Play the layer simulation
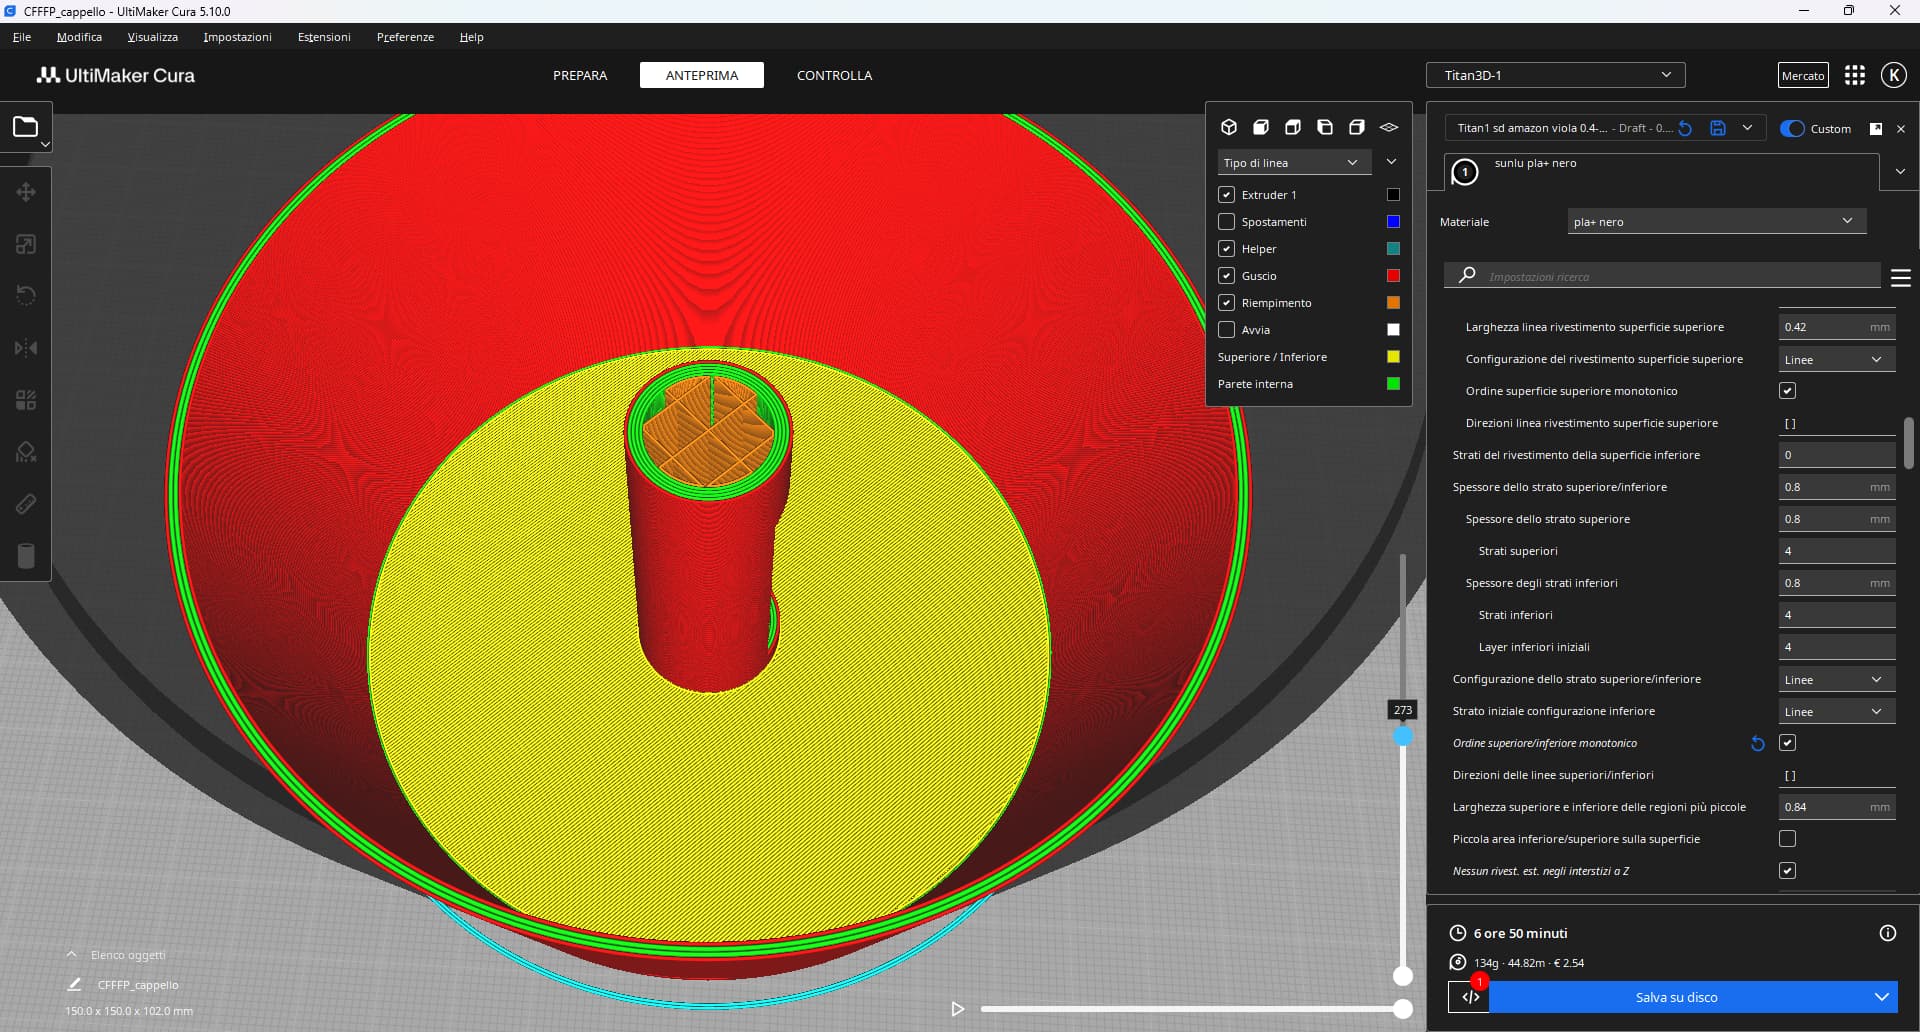Screen dimensions: 1920x1032 pyautogui.click(x=957, y=1009)
